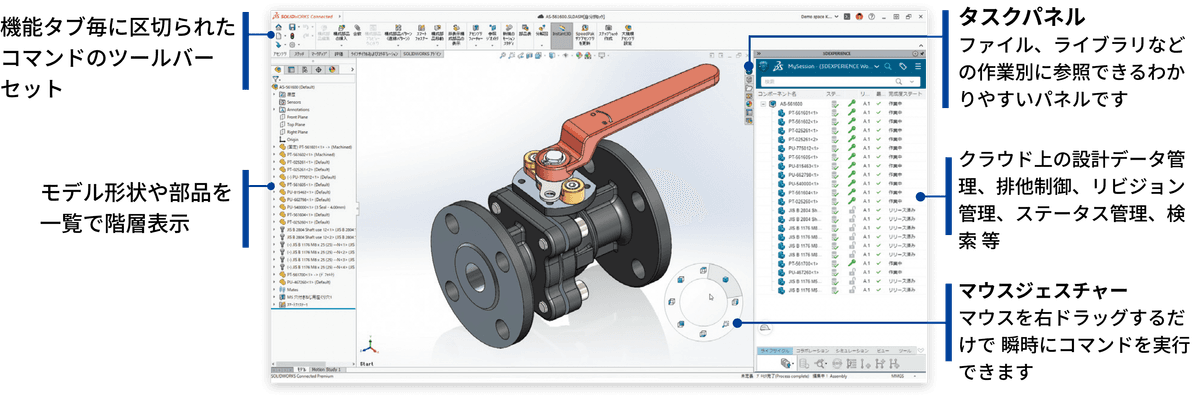Open the SOLIDWORKS アドイン tab

(422, 54)
